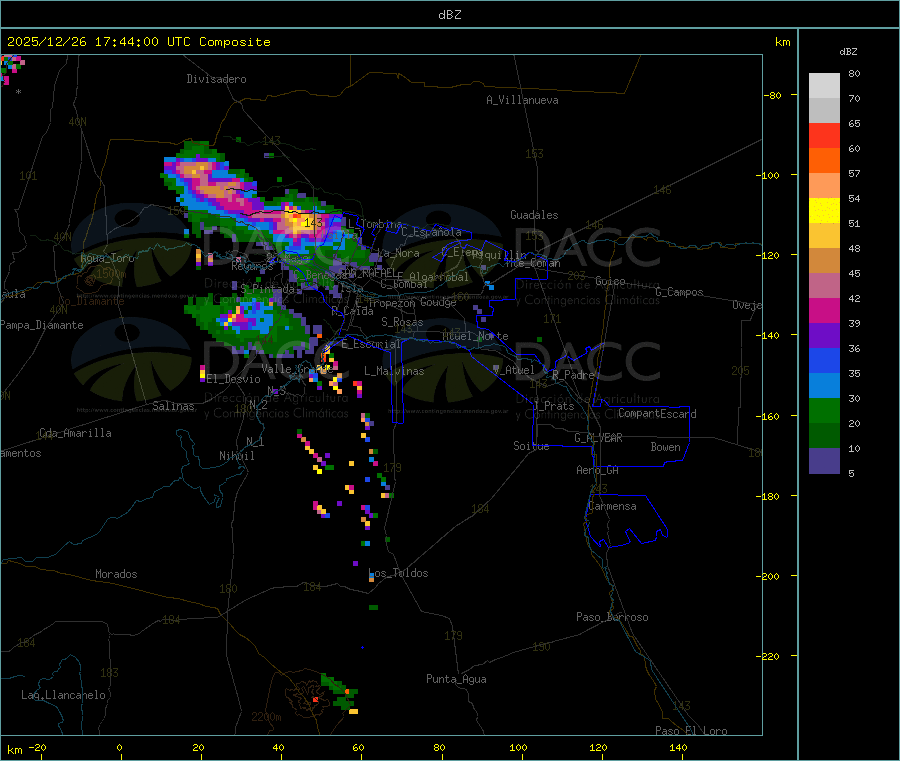
Task: Click the Pampa_Diamante label
Action: click(x=42, y=325)
